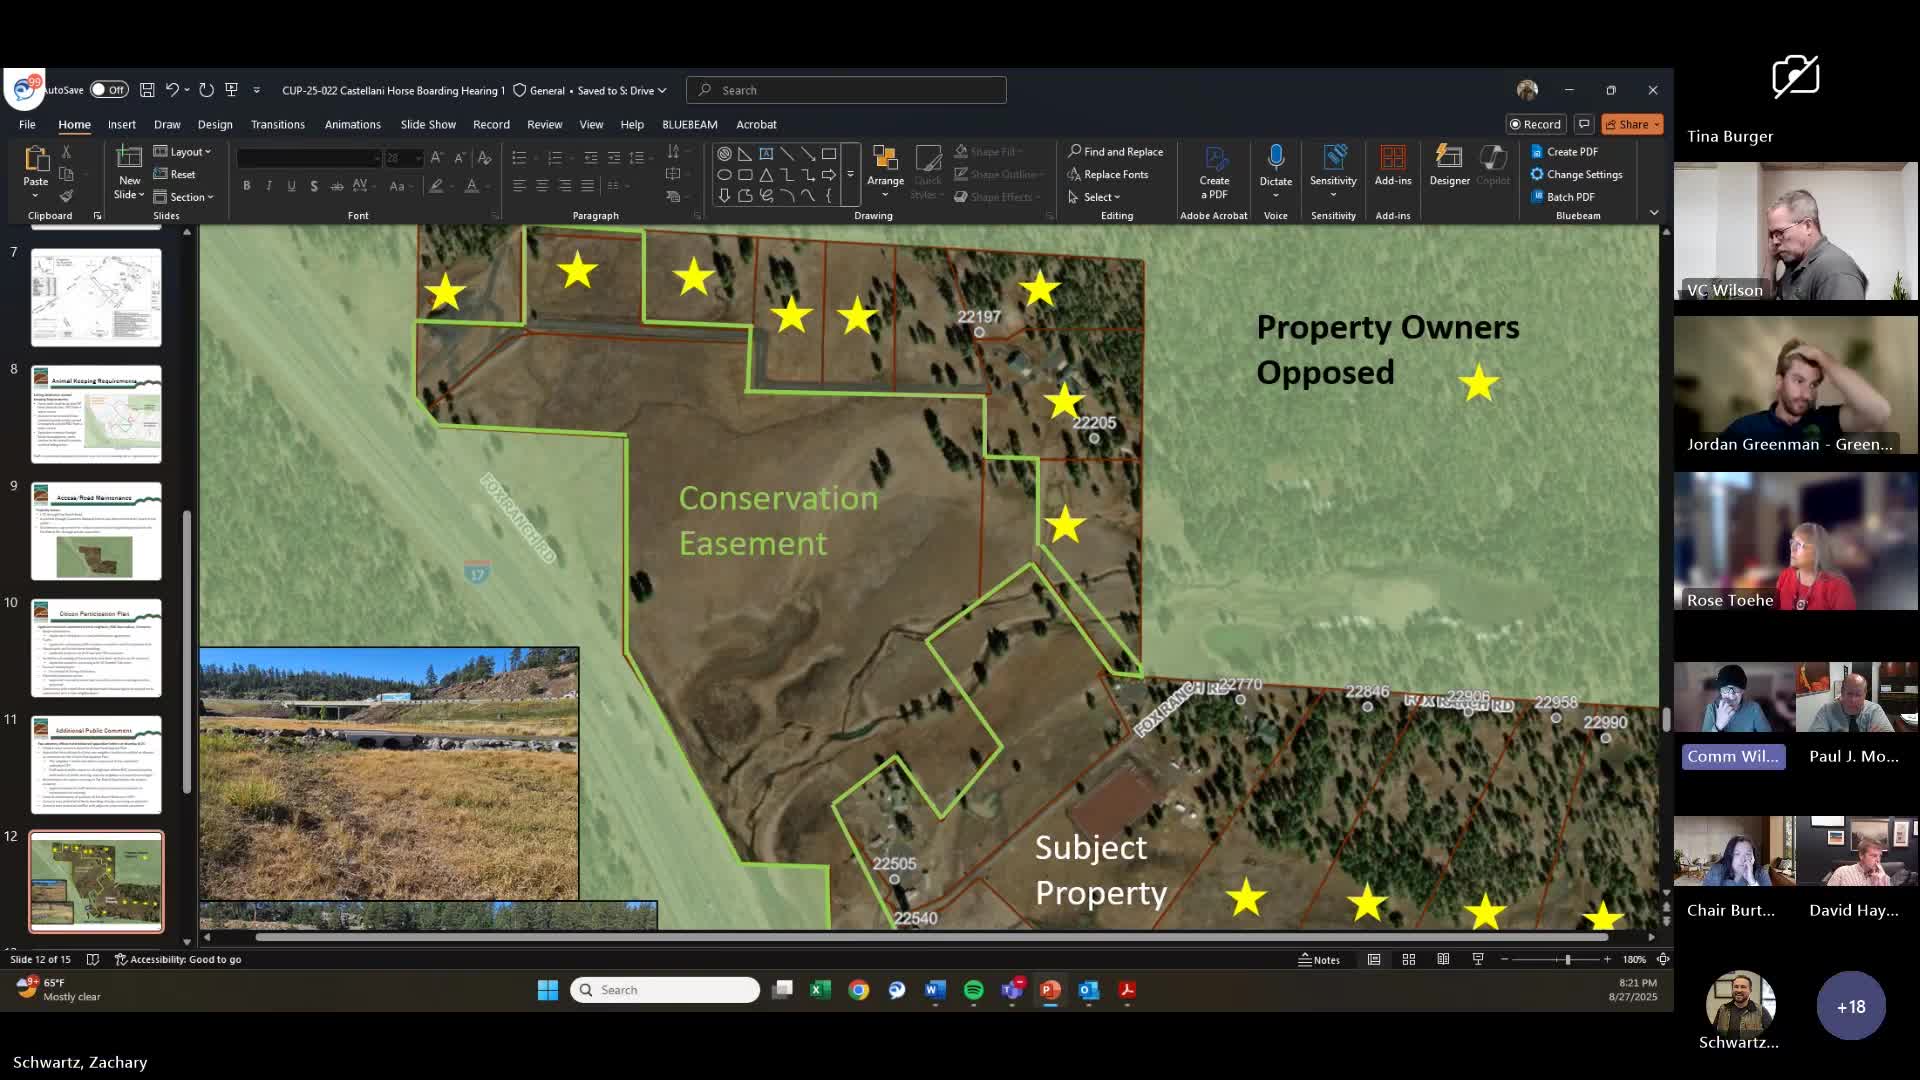Toggle justify text alignment
Screen dimensions: 1920x1080
tap(588, 186)
